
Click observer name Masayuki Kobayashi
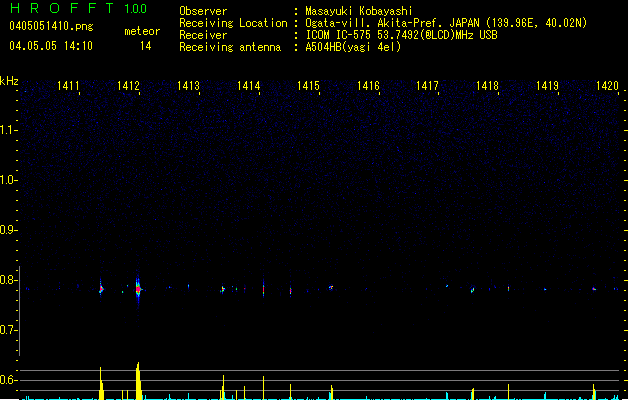point(359,11)
